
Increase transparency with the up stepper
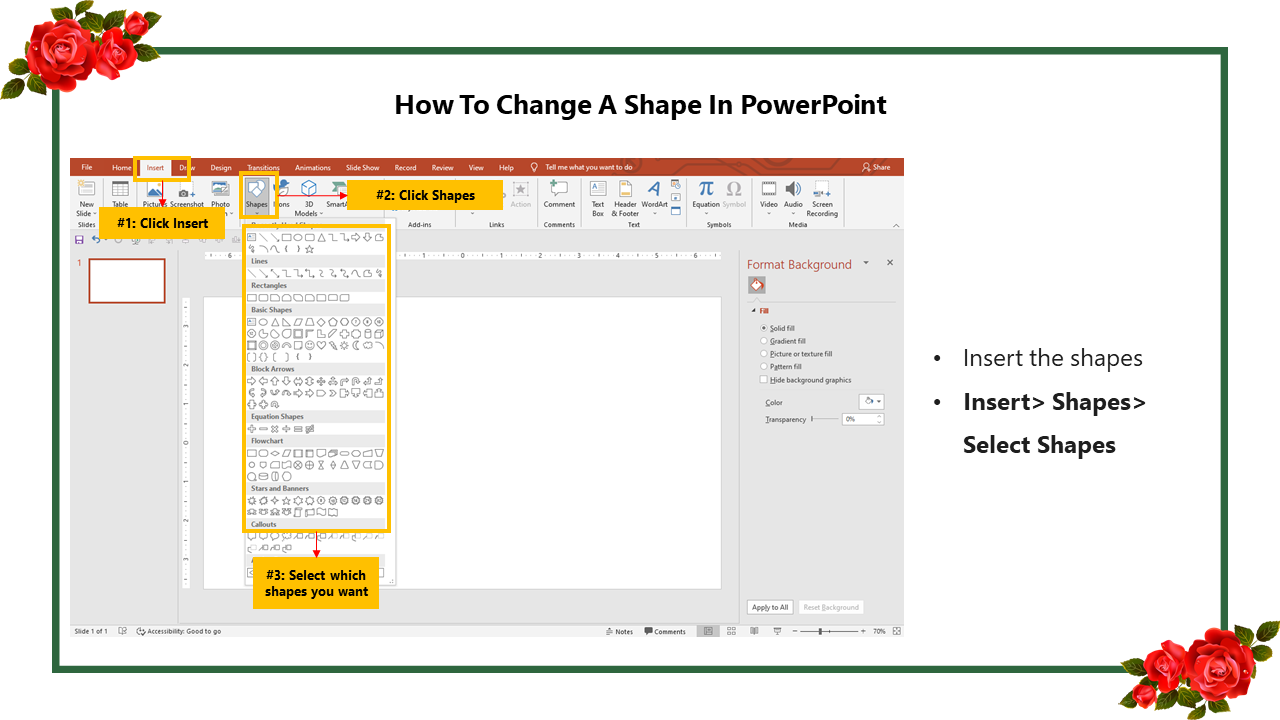(x=879, y=416)
